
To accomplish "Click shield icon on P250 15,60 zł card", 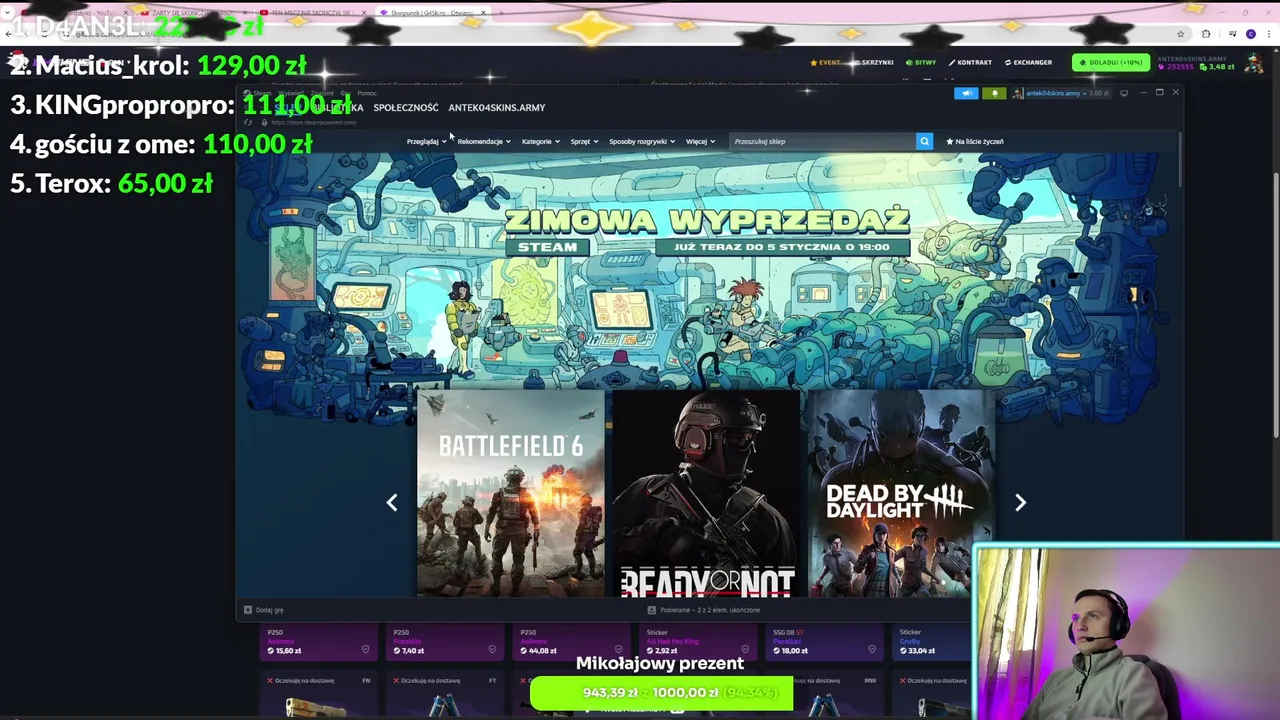I will coord(365,650).
